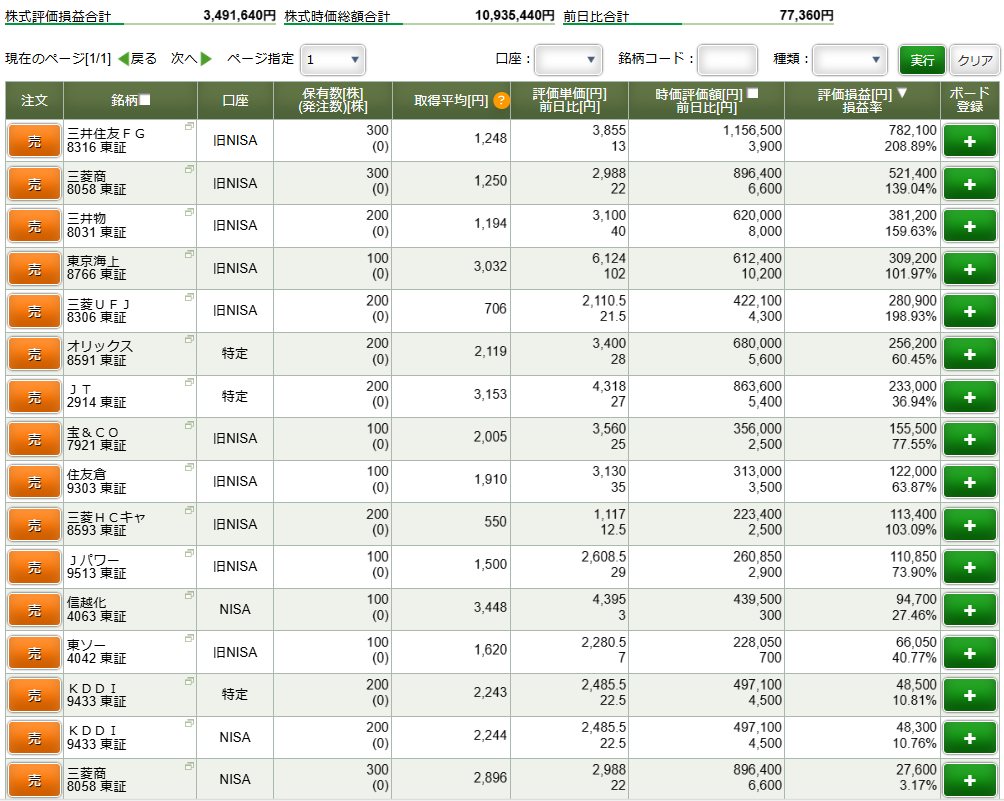Image resolution: width=1004 pixels, height=801 pixels.
Task: Click the popup icon beside Ｊパワー
Action: [x=189, y=553]
